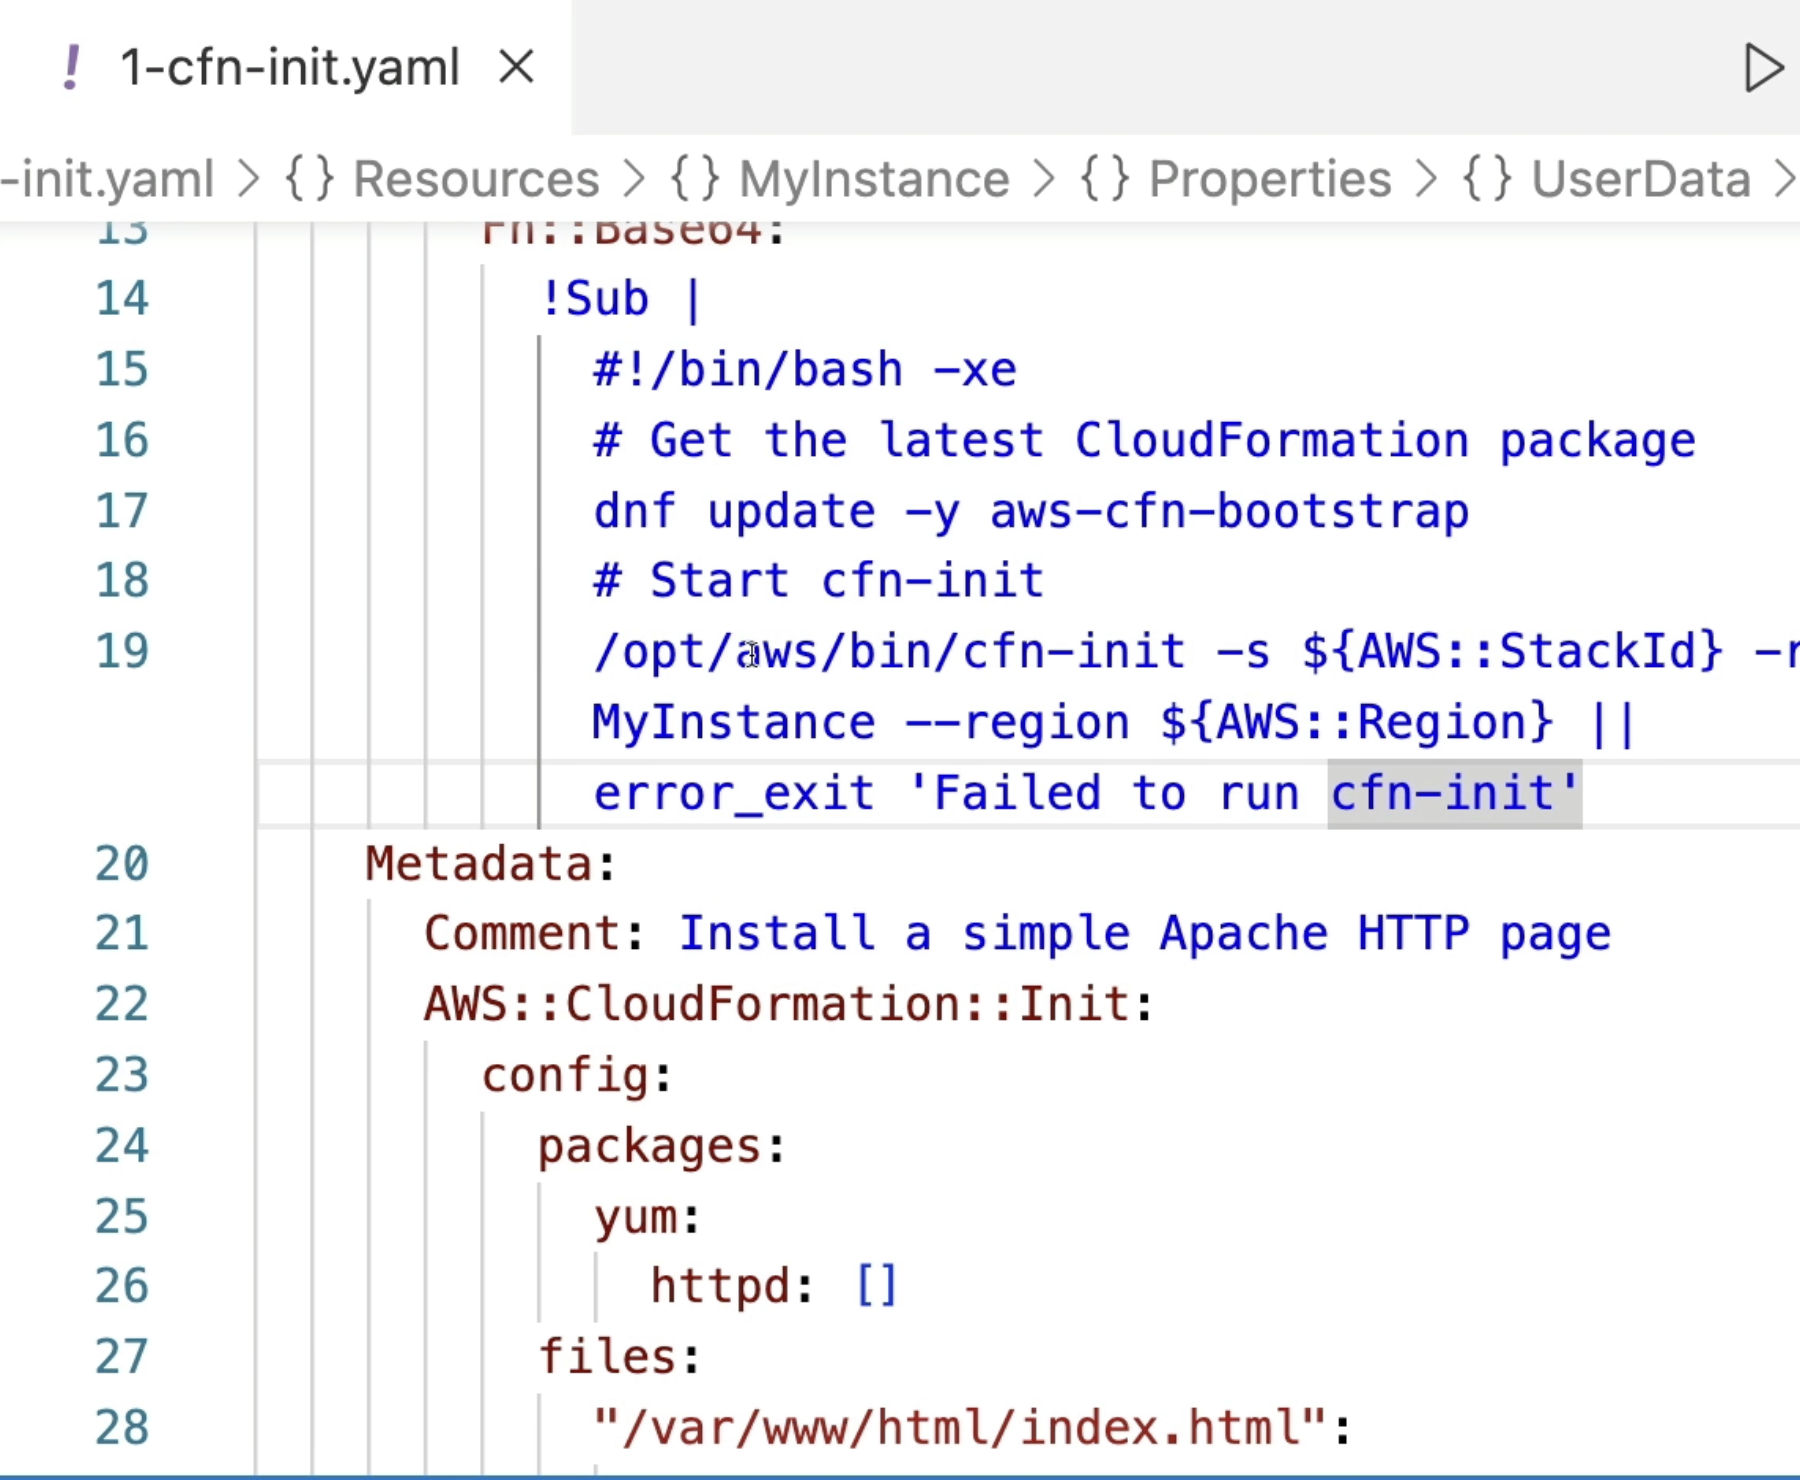Click 'dnf update -y aws-cfn-bootstrap' line
1800x1480 pixels.
[x=1031, y=512]
